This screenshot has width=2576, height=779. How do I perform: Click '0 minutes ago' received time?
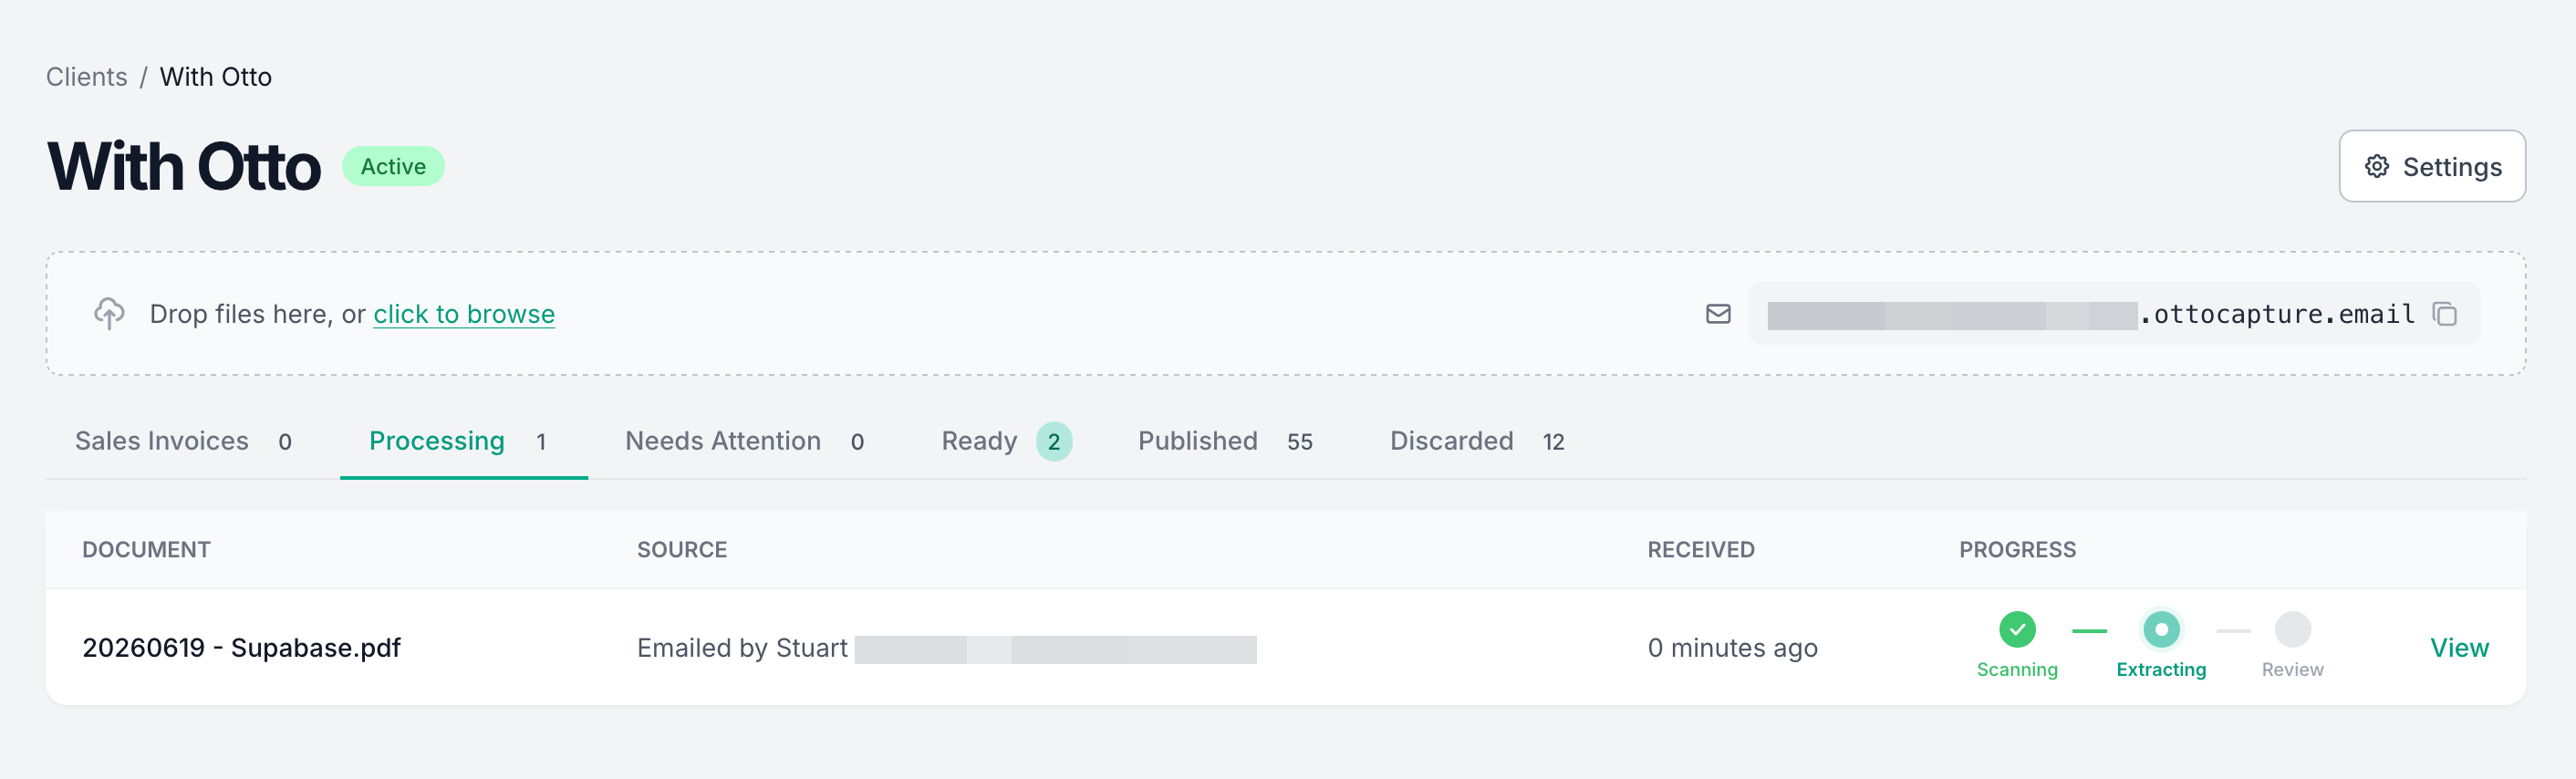[1732, 648]
